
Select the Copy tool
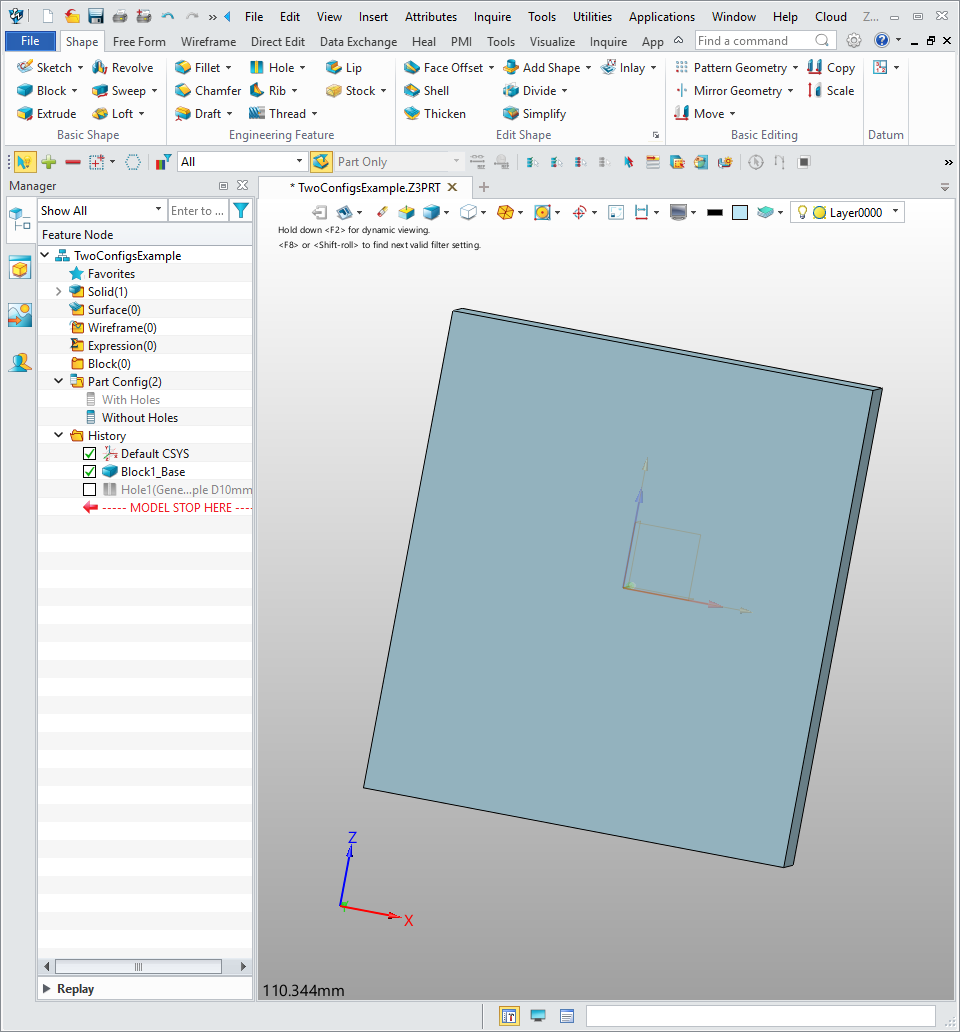(831, 68)
